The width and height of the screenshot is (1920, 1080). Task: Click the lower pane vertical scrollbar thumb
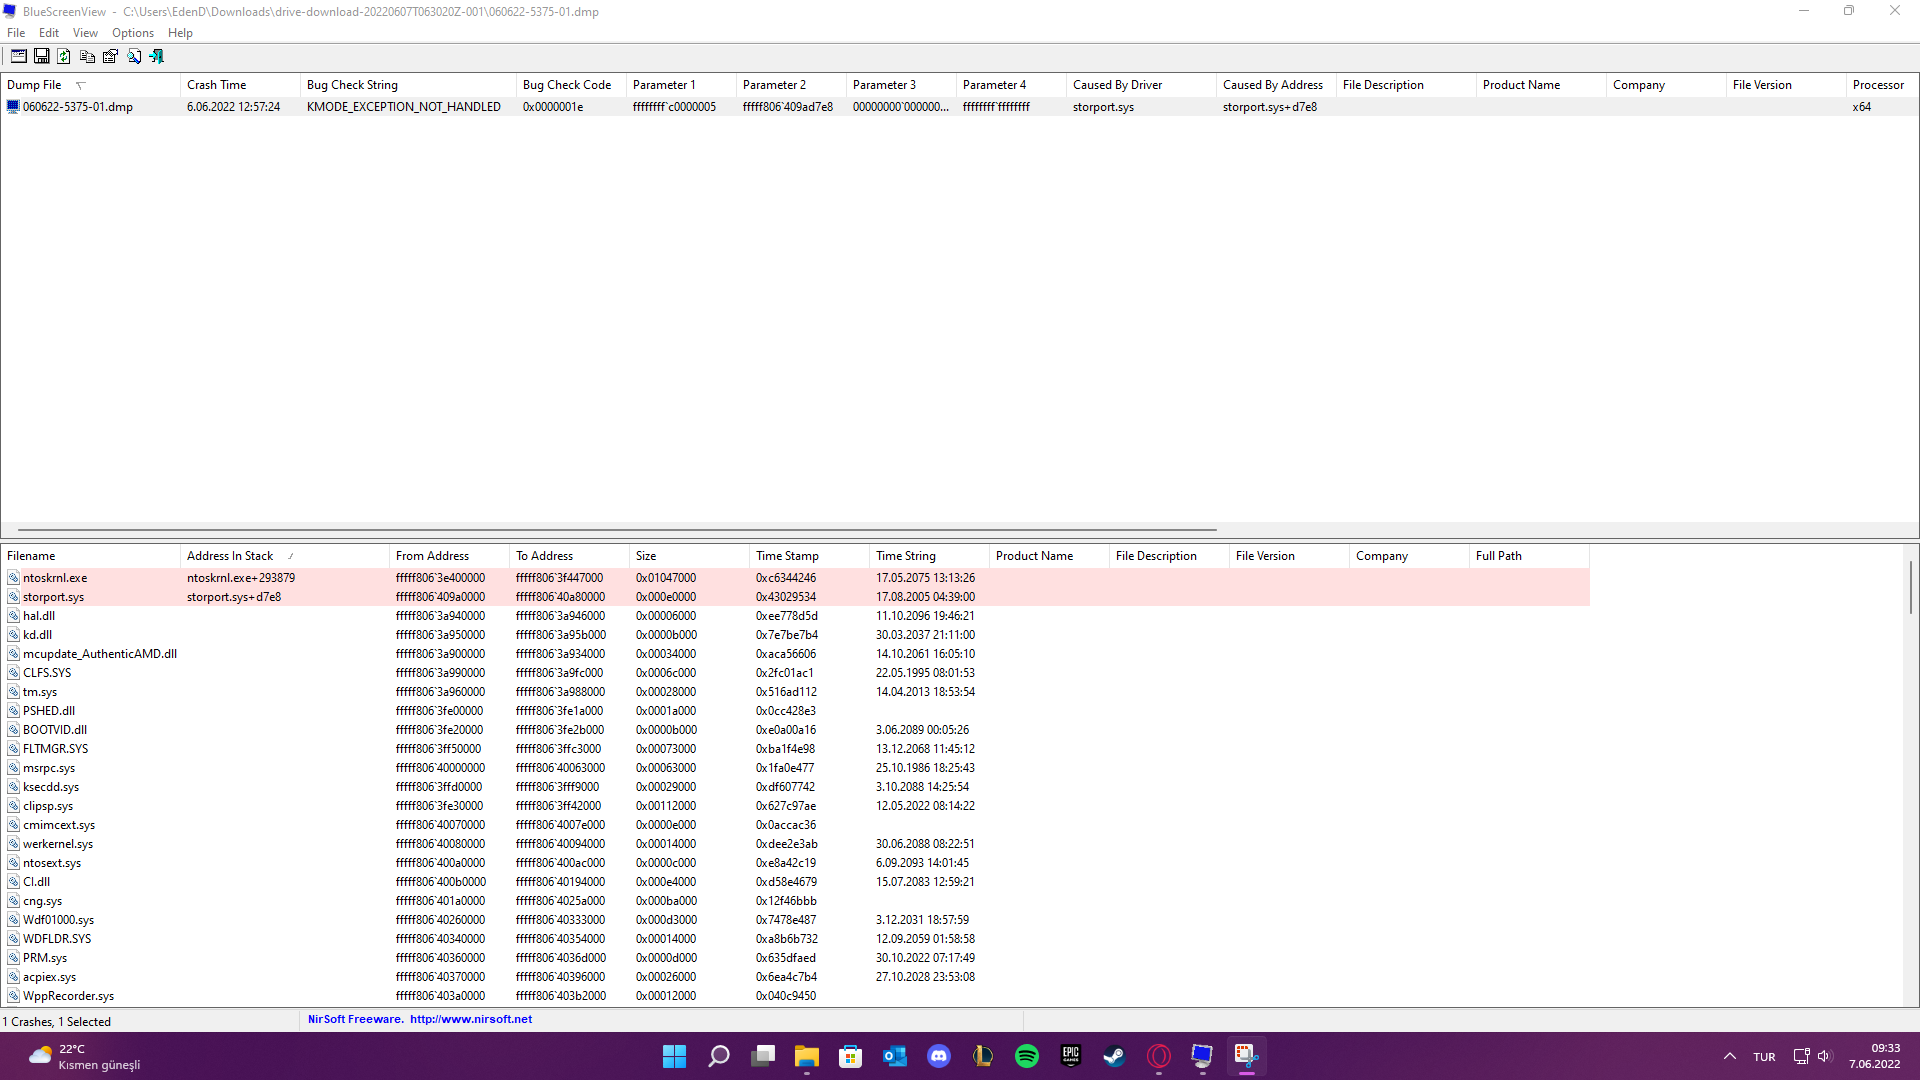coord(1910,587)
